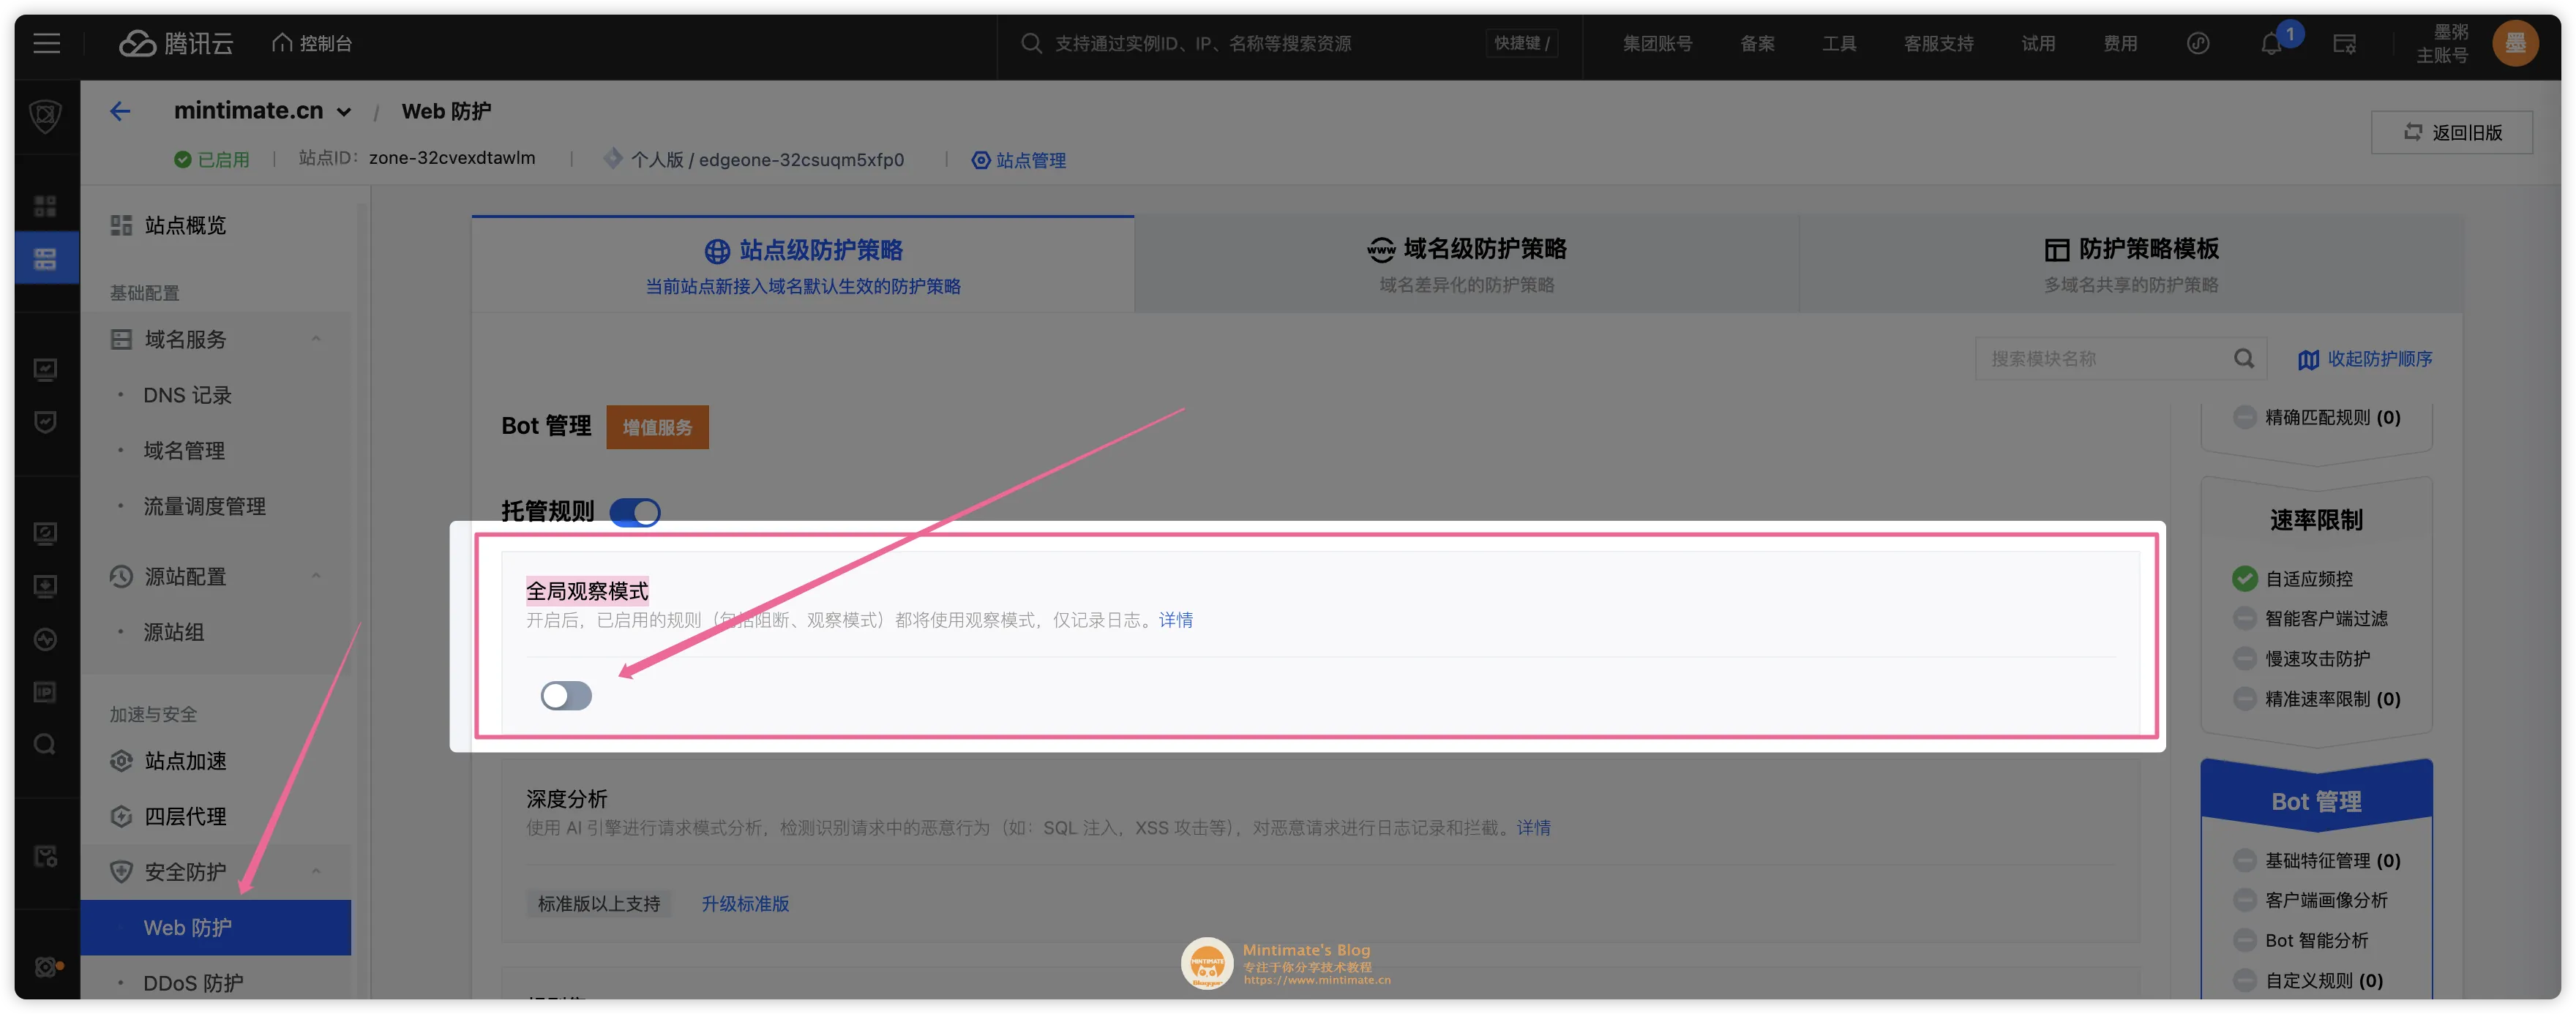Viewport: 2576px width, 1014px height.
Task: Open 详情 link for 全局观察模式
Action: pos(1175,620)
